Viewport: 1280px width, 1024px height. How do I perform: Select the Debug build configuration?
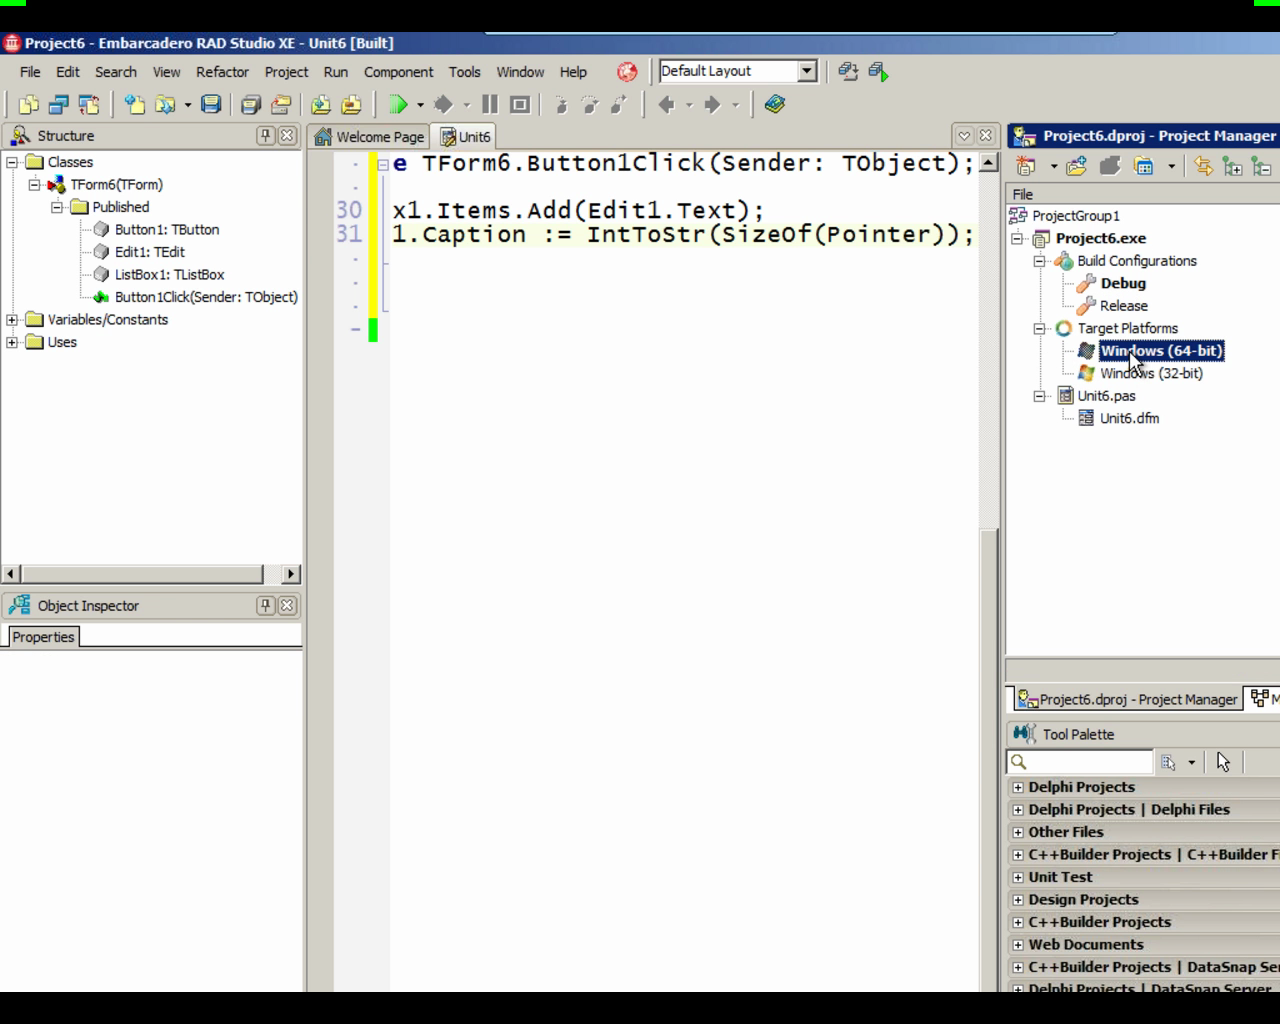coord(1122,283)
